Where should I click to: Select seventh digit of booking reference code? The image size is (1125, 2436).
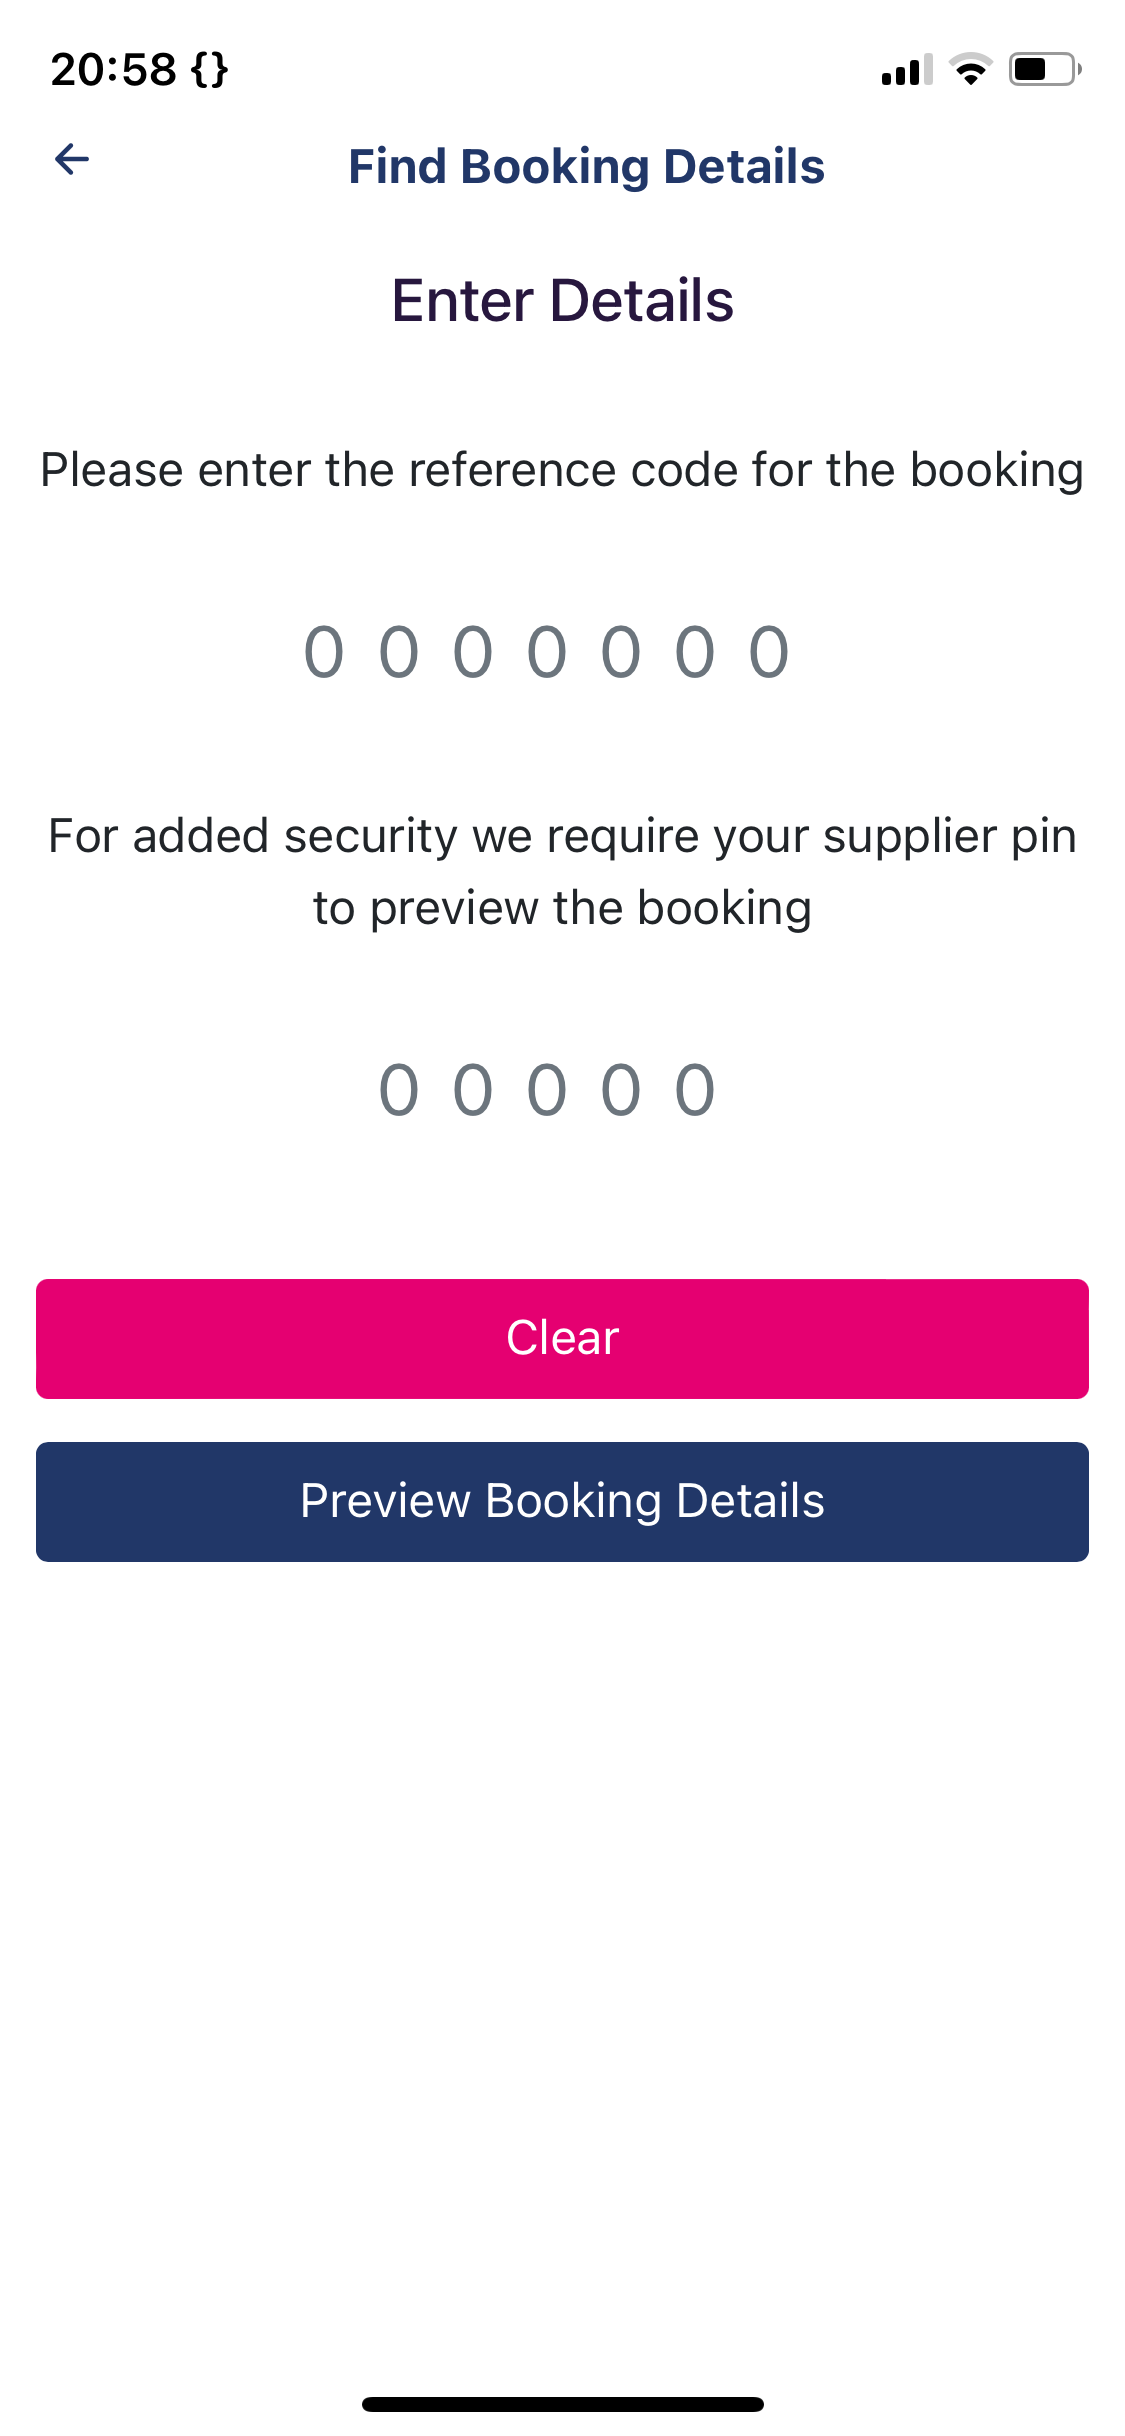769,652
